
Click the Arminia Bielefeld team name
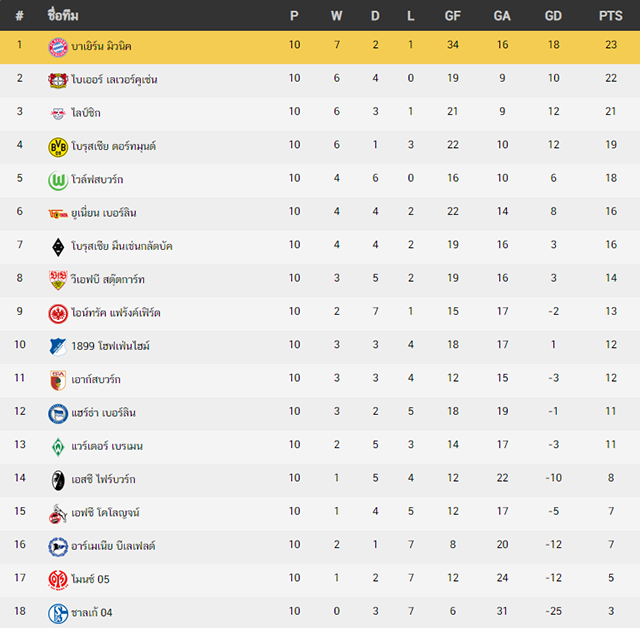(113, 546)
